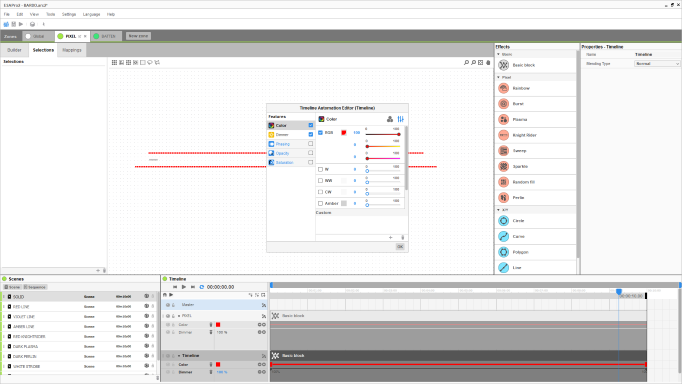Open the Blending Type dropdown

(x=657, y=64)
